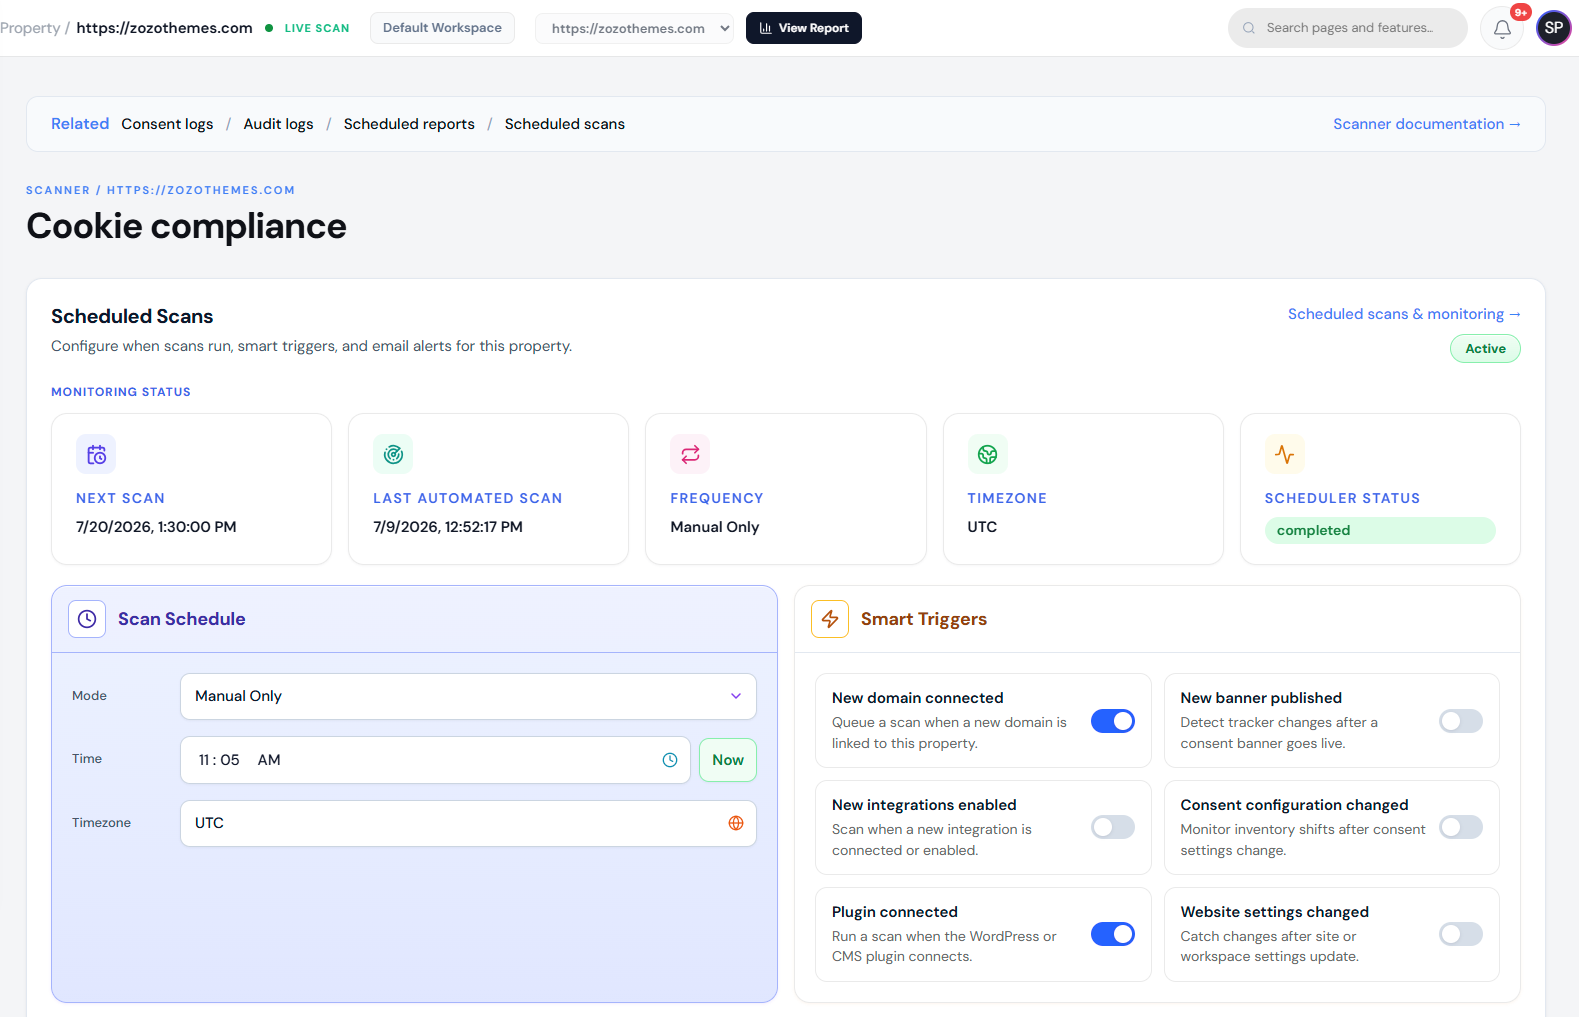Click the Property breadcrumb link
This screenshot has height=1017, width=1579.
(30, 28)
